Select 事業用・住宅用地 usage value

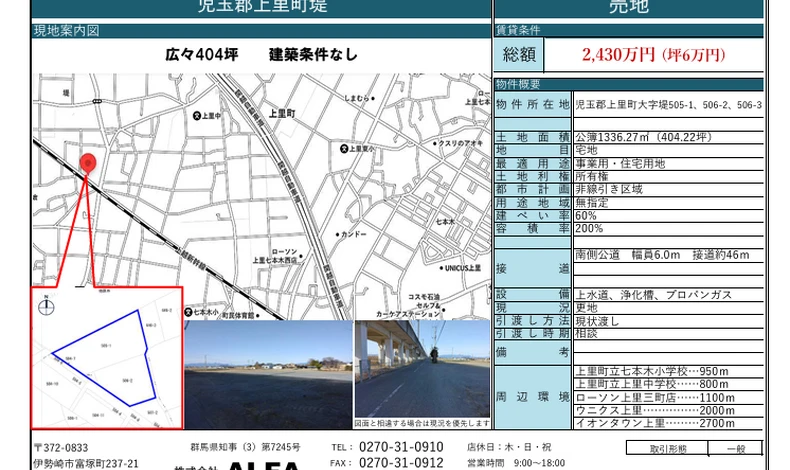tap(620, 163)
